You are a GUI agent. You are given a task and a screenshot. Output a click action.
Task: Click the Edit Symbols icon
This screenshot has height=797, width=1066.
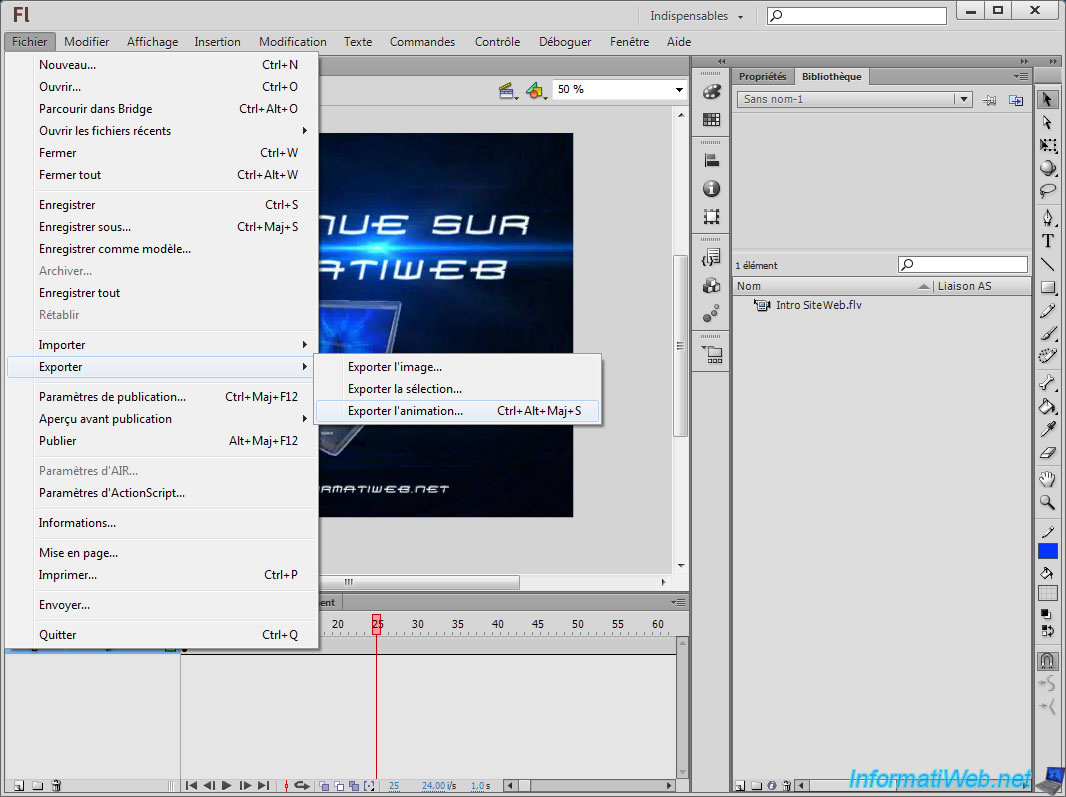[536, 90]
